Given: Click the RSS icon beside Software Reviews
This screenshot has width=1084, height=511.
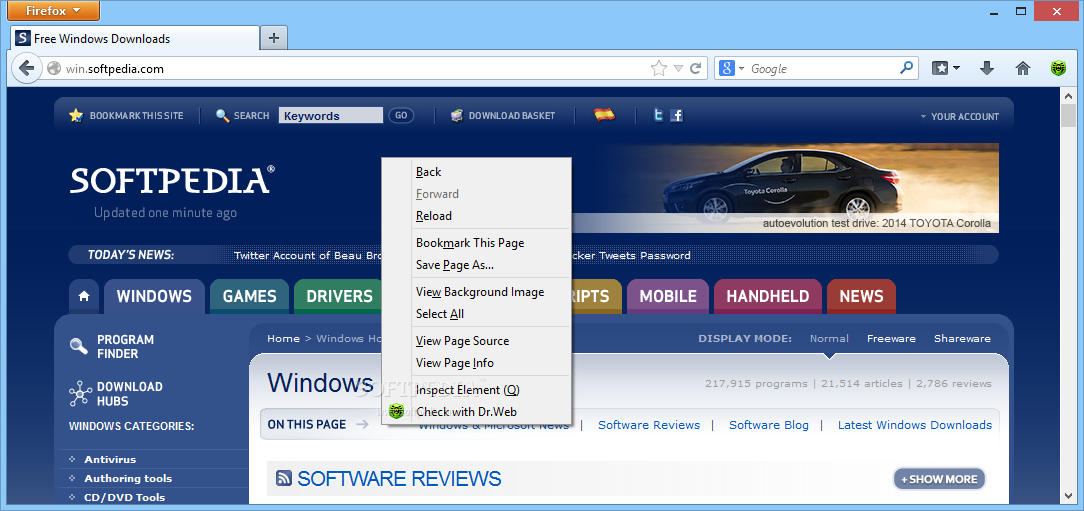Looking at the screenshot, I should point(283,478).
